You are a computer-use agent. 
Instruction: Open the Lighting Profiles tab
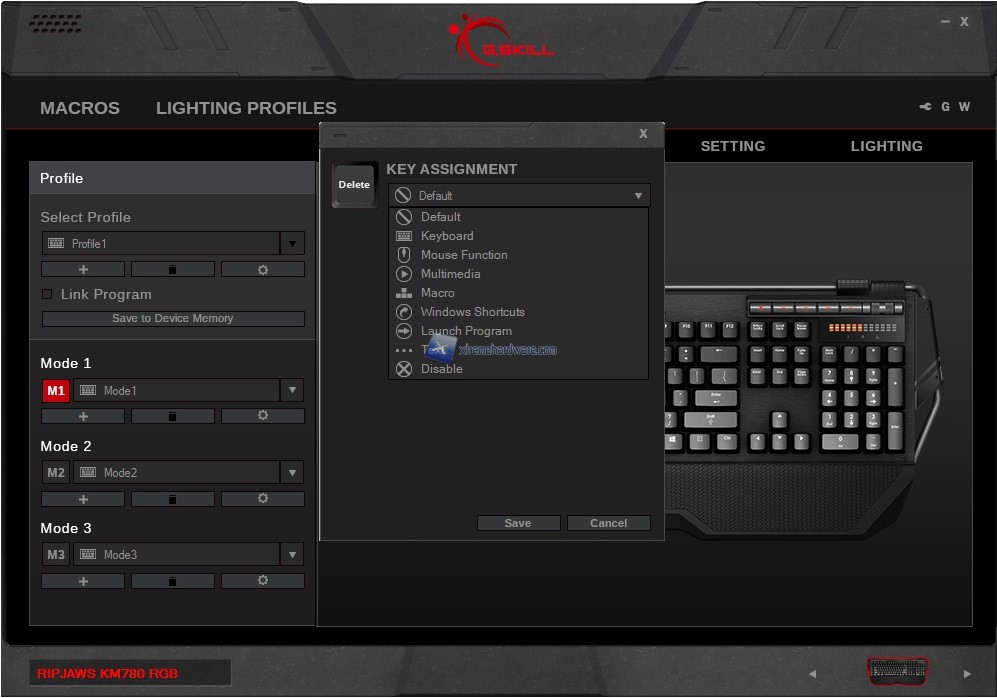click(x=246, y=108)
